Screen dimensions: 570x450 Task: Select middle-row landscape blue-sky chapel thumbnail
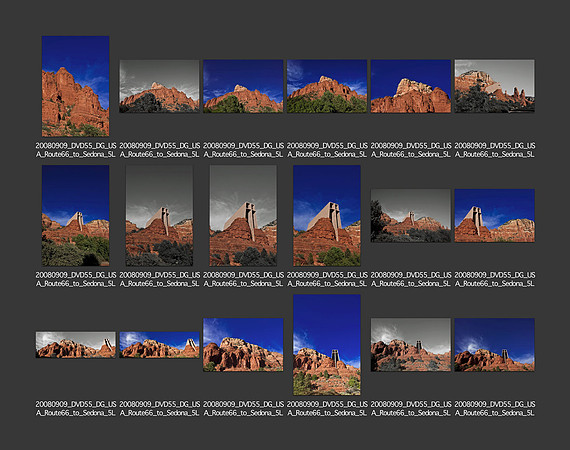click(494, 216)
